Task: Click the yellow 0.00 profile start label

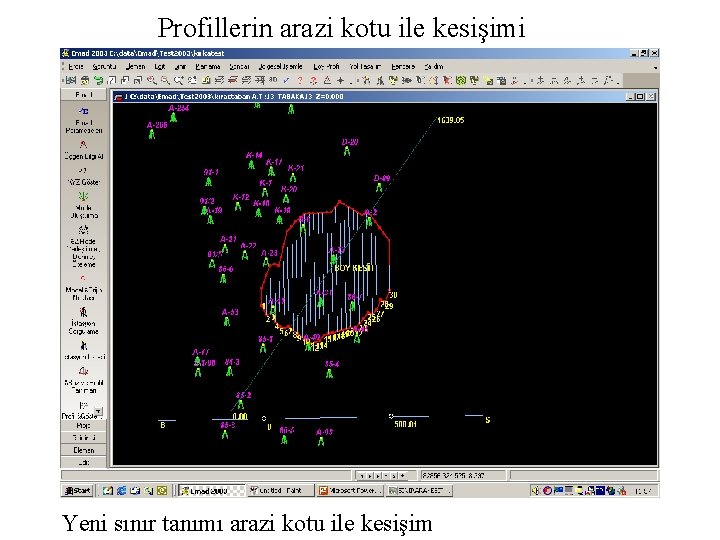Action: [x=240, y=416]
